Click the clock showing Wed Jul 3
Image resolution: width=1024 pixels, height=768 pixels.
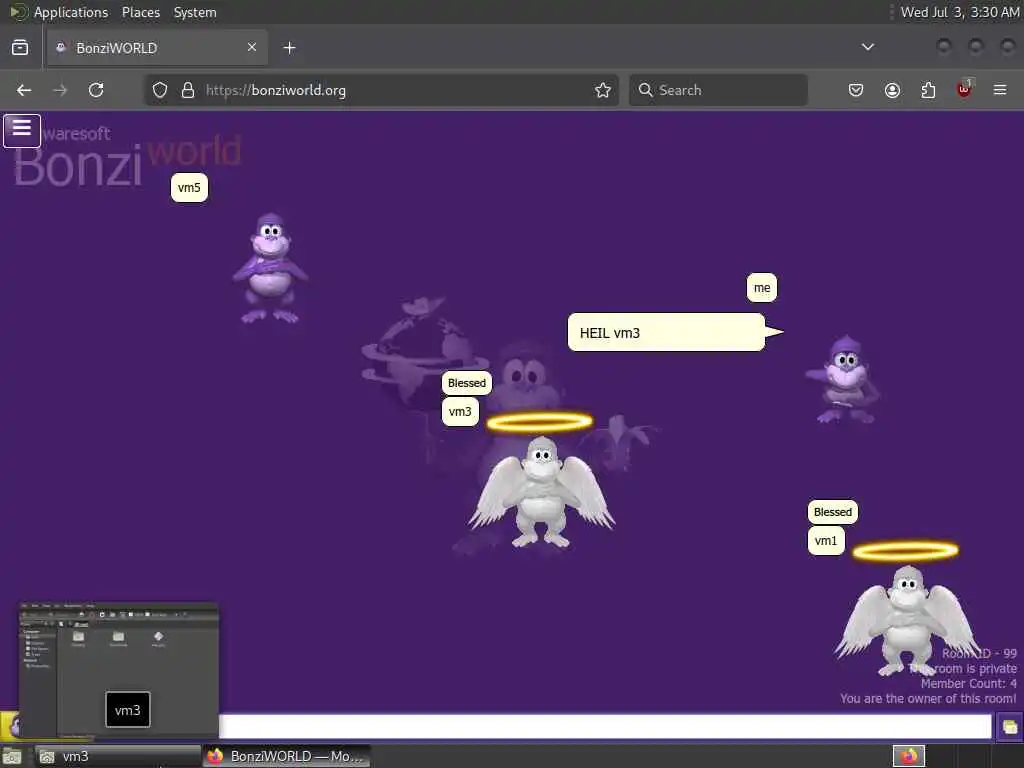[959, 12]
